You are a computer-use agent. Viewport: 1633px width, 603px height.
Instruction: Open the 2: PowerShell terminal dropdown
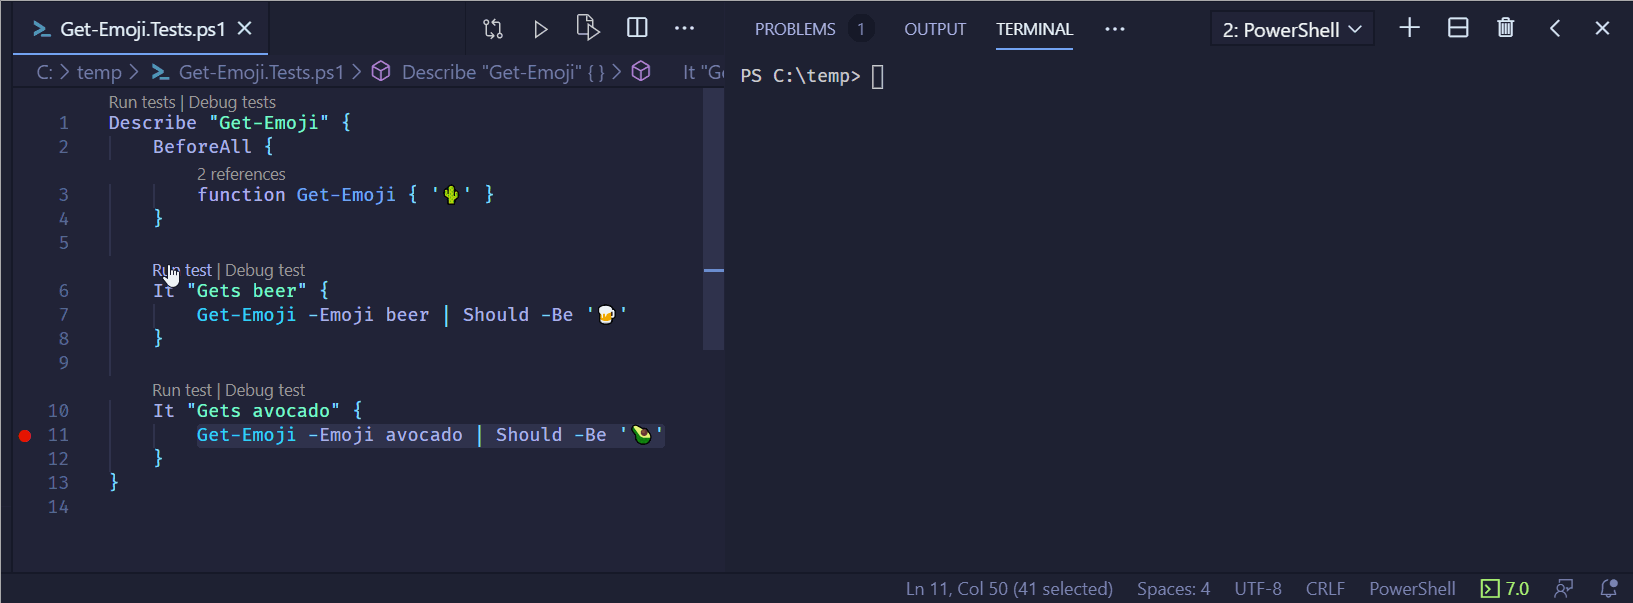point(1292,29)
